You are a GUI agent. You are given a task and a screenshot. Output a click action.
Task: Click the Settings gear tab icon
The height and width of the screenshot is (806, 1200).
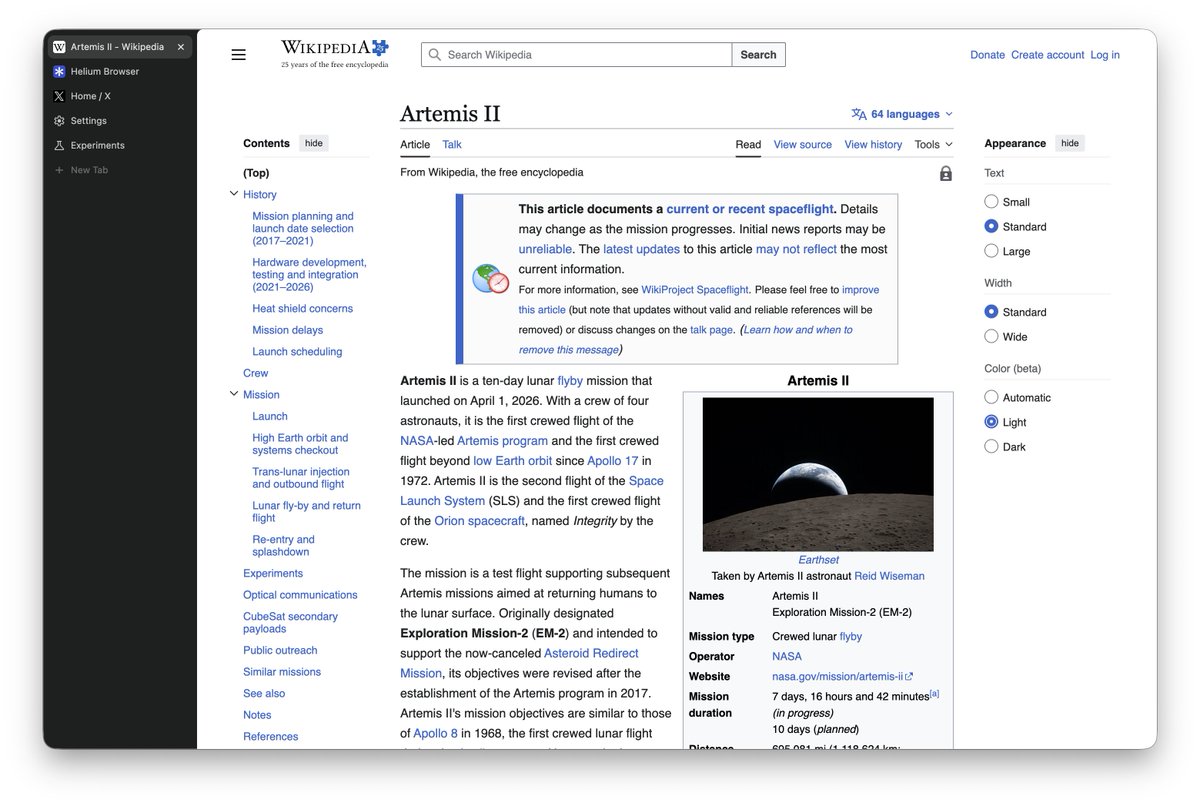59,121
